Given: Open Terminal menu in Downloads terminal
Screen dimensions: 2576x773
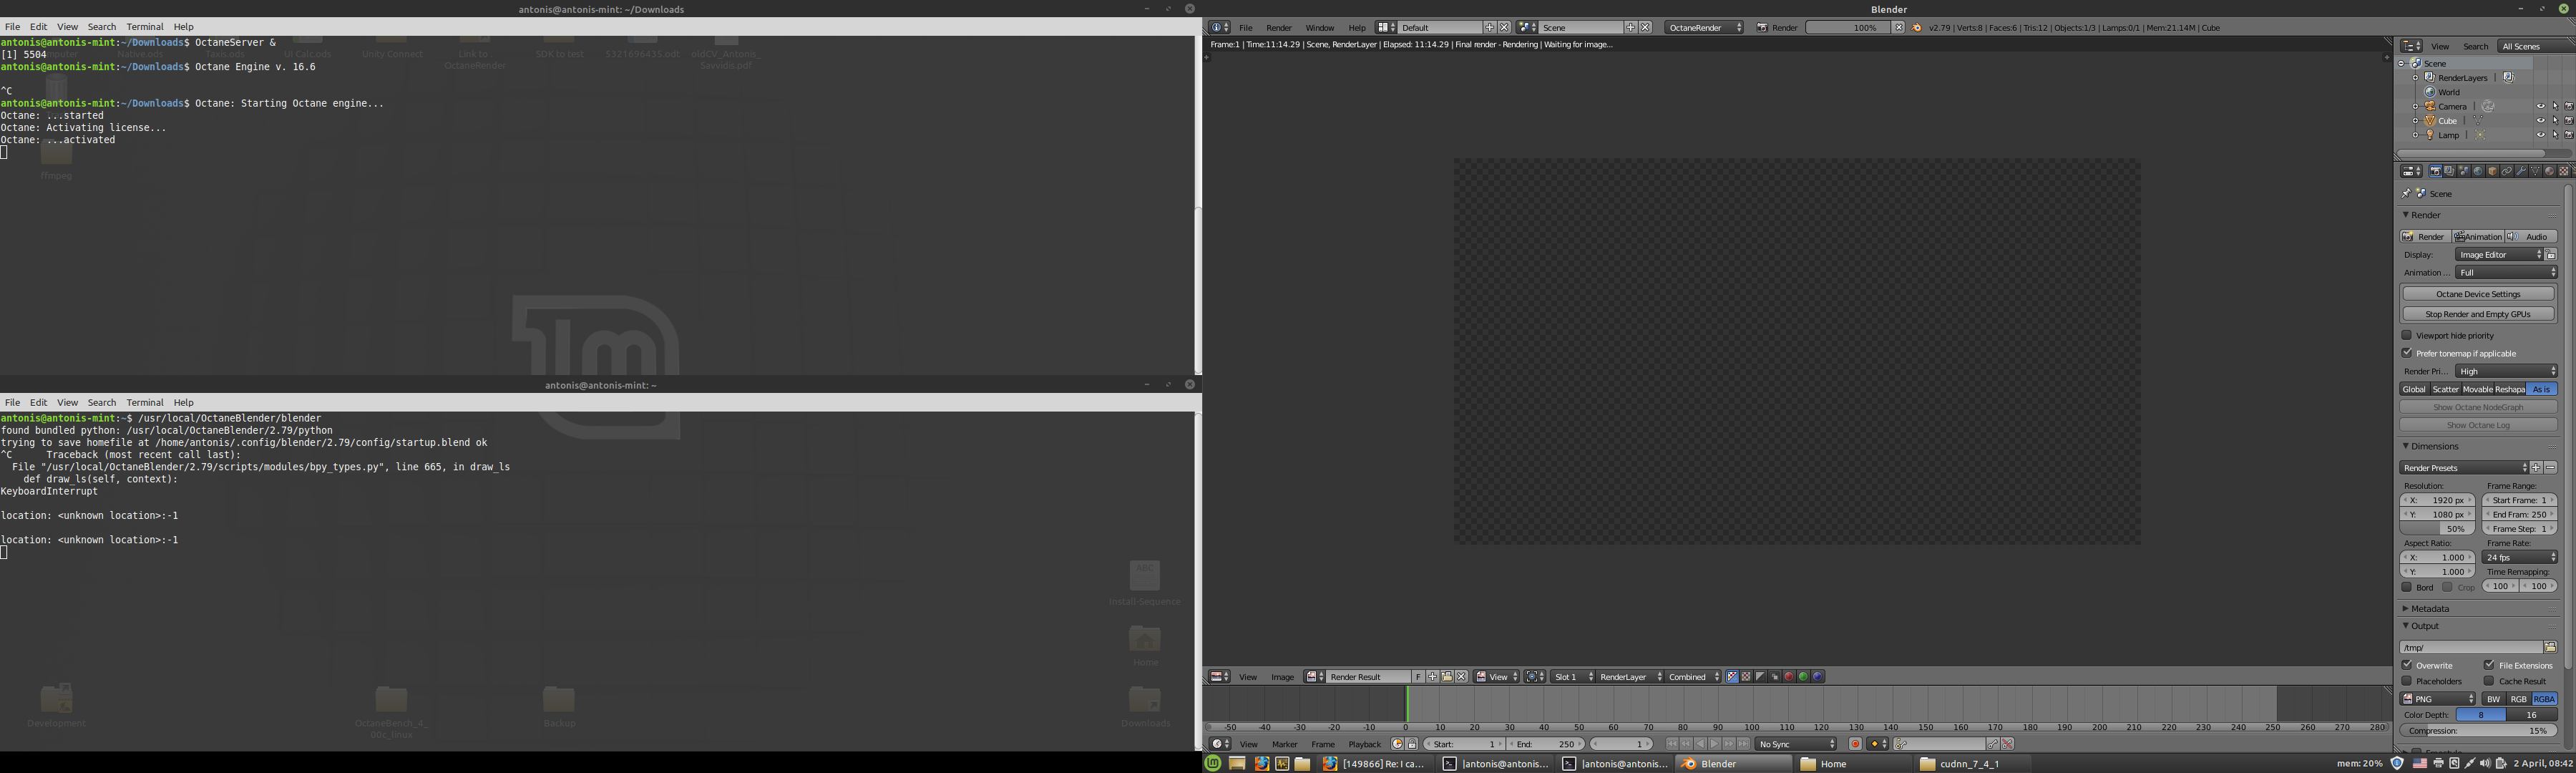Looking at the screenshot, I should 144,27.
